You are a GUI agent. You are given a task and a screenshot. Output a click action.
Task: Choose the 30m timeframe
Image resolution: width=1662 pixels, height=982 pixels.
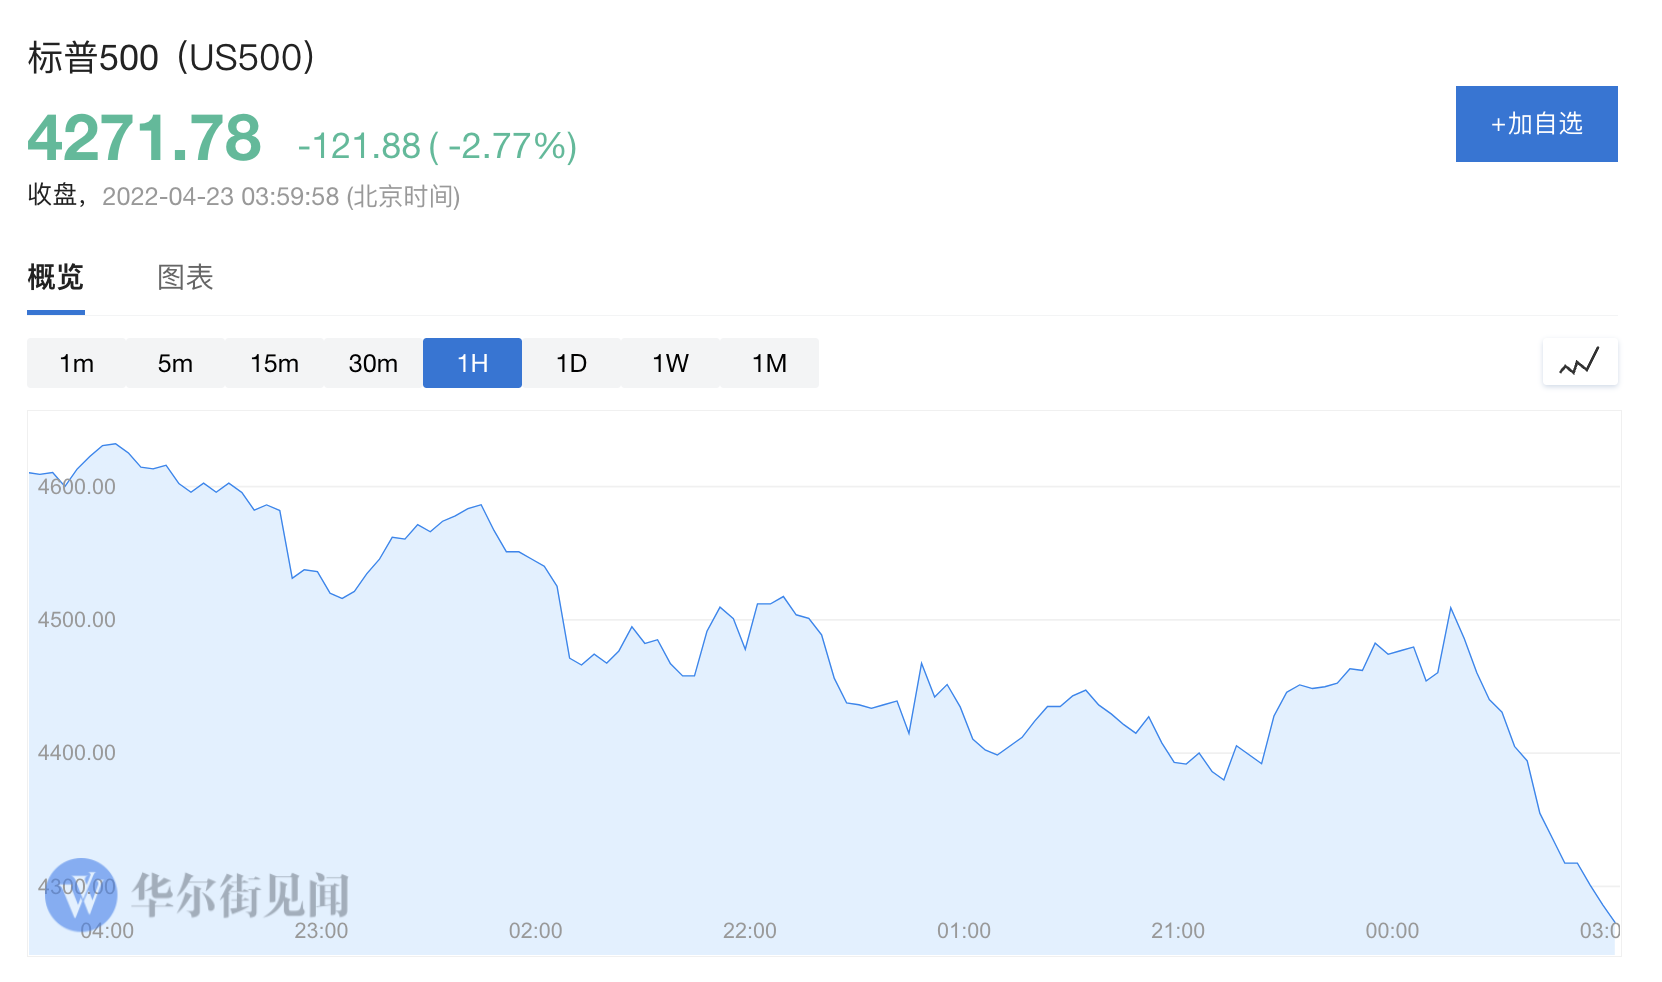click(x=373, y=363)
